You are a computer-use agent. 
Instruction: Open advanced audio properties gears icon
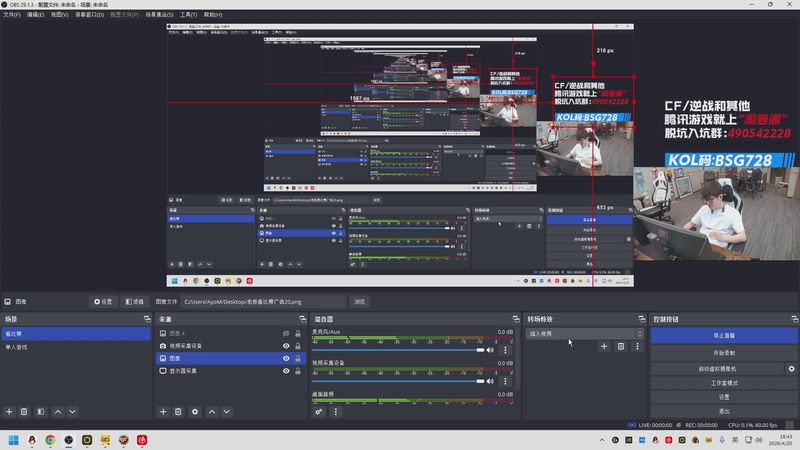point(318,411)
